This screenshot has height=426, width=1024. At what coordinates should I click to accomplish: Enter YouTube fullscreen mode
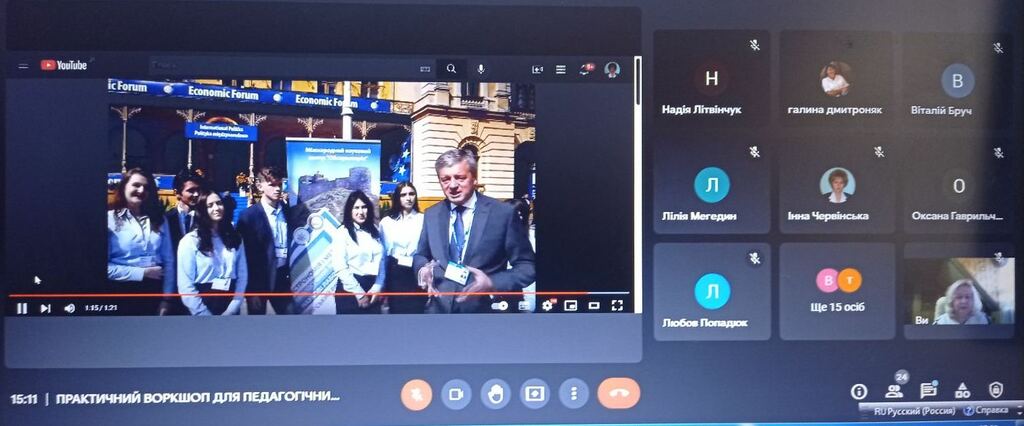(x=616, y=306)
